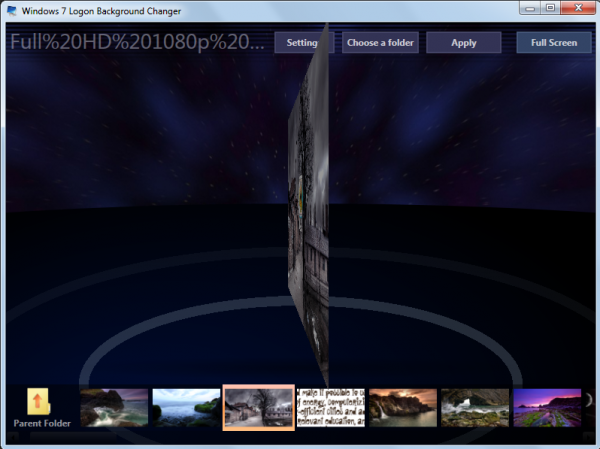
Task: Click the thumbnail strip scrollbar left arrow
Action: tap(13, 437)
